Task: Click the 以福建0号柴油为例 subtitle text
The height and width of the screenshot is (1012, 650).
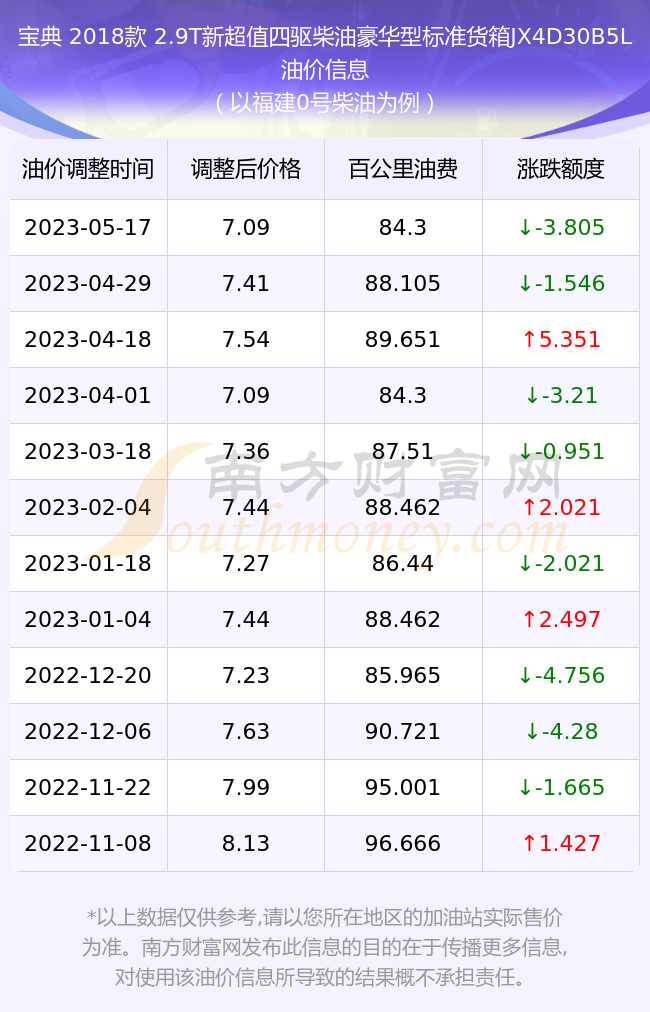Action: [325, 103]
